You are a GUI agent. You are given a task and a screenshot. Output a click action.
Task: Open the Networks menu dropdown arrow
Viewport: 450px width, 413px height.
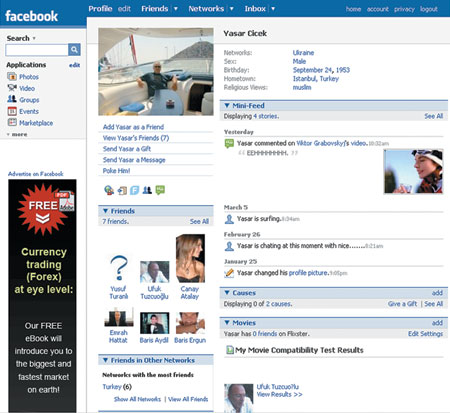pyautogui.click(x=232, y=9)
